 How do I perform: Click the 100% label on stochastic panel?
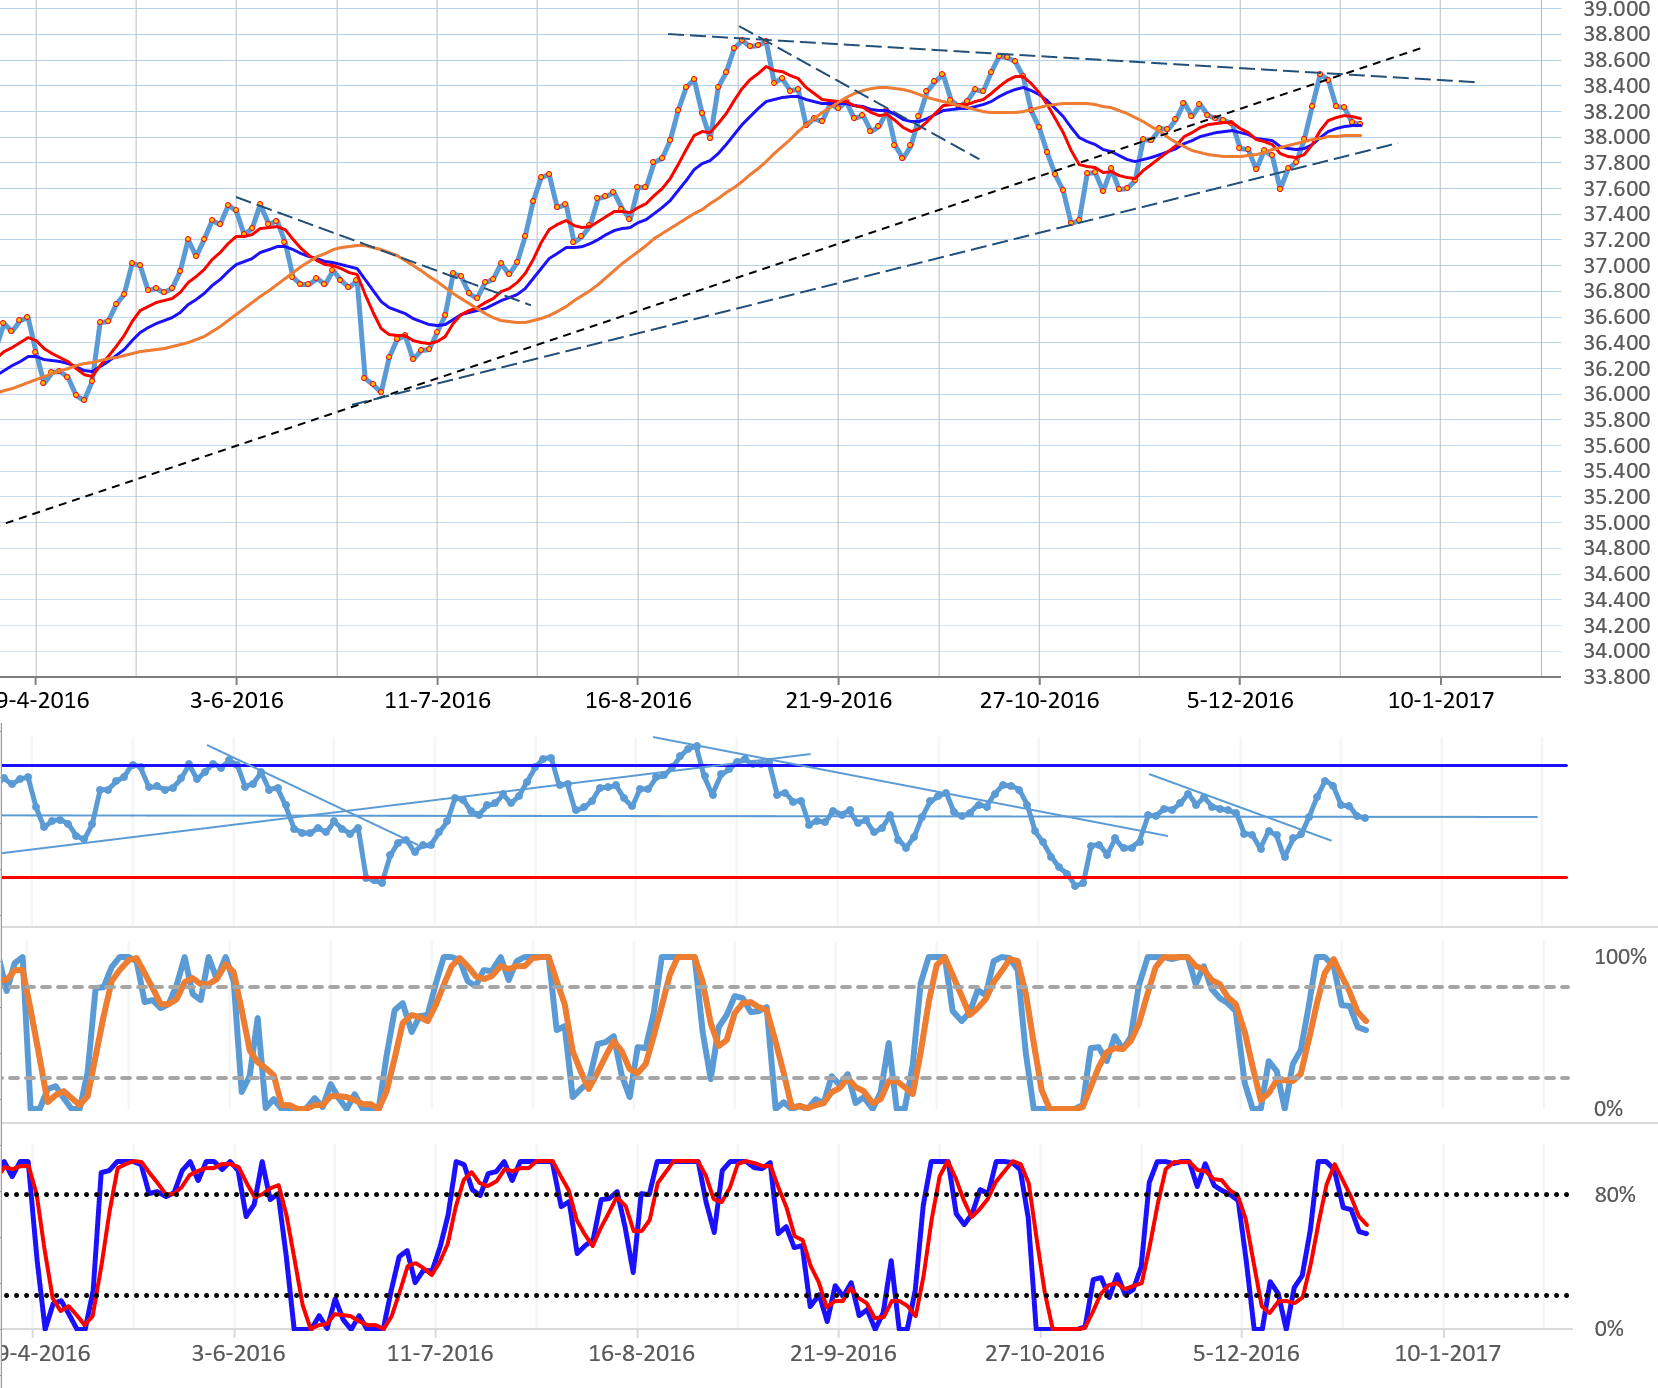[1620, 957]
